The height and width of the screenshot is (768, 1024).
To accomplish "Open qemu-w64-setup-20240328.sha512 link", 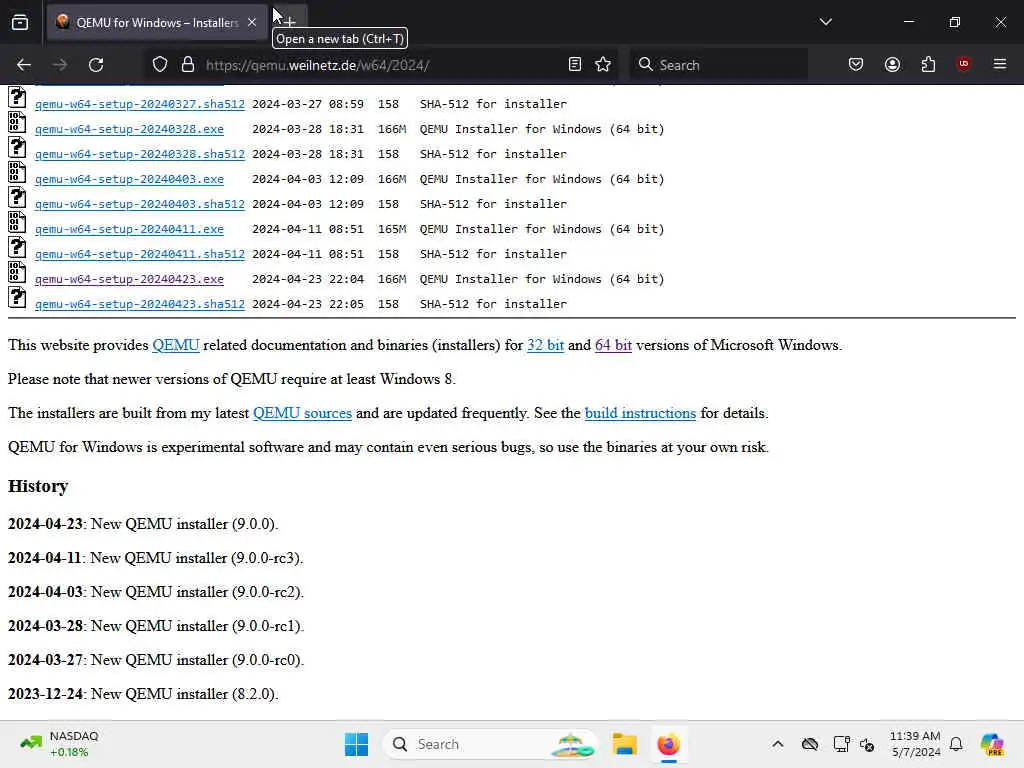I will (140, 154).
